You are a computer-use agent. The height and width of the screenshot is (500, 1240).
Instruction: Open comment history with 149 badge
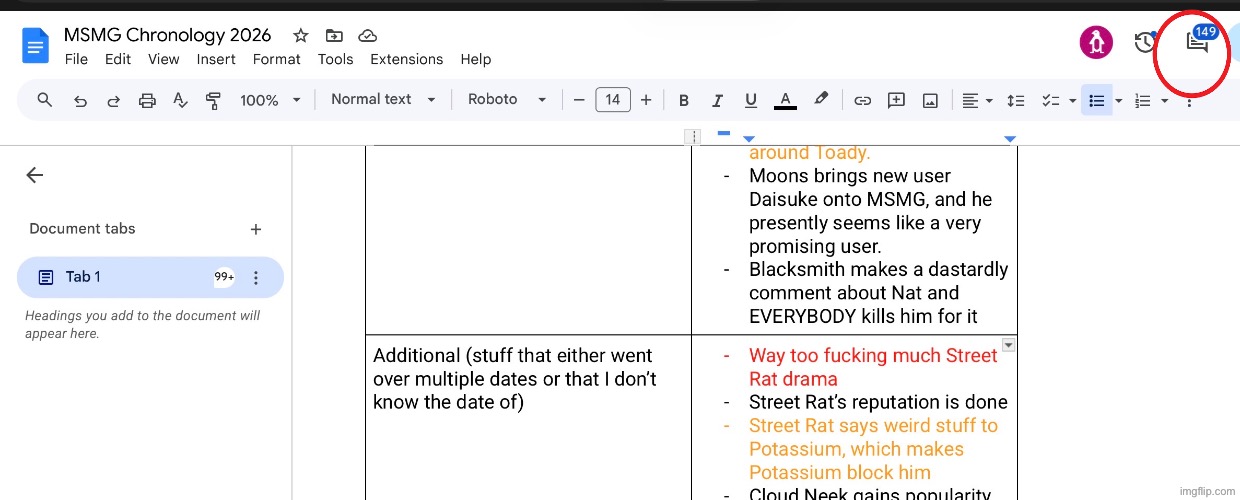(1196, 42)
